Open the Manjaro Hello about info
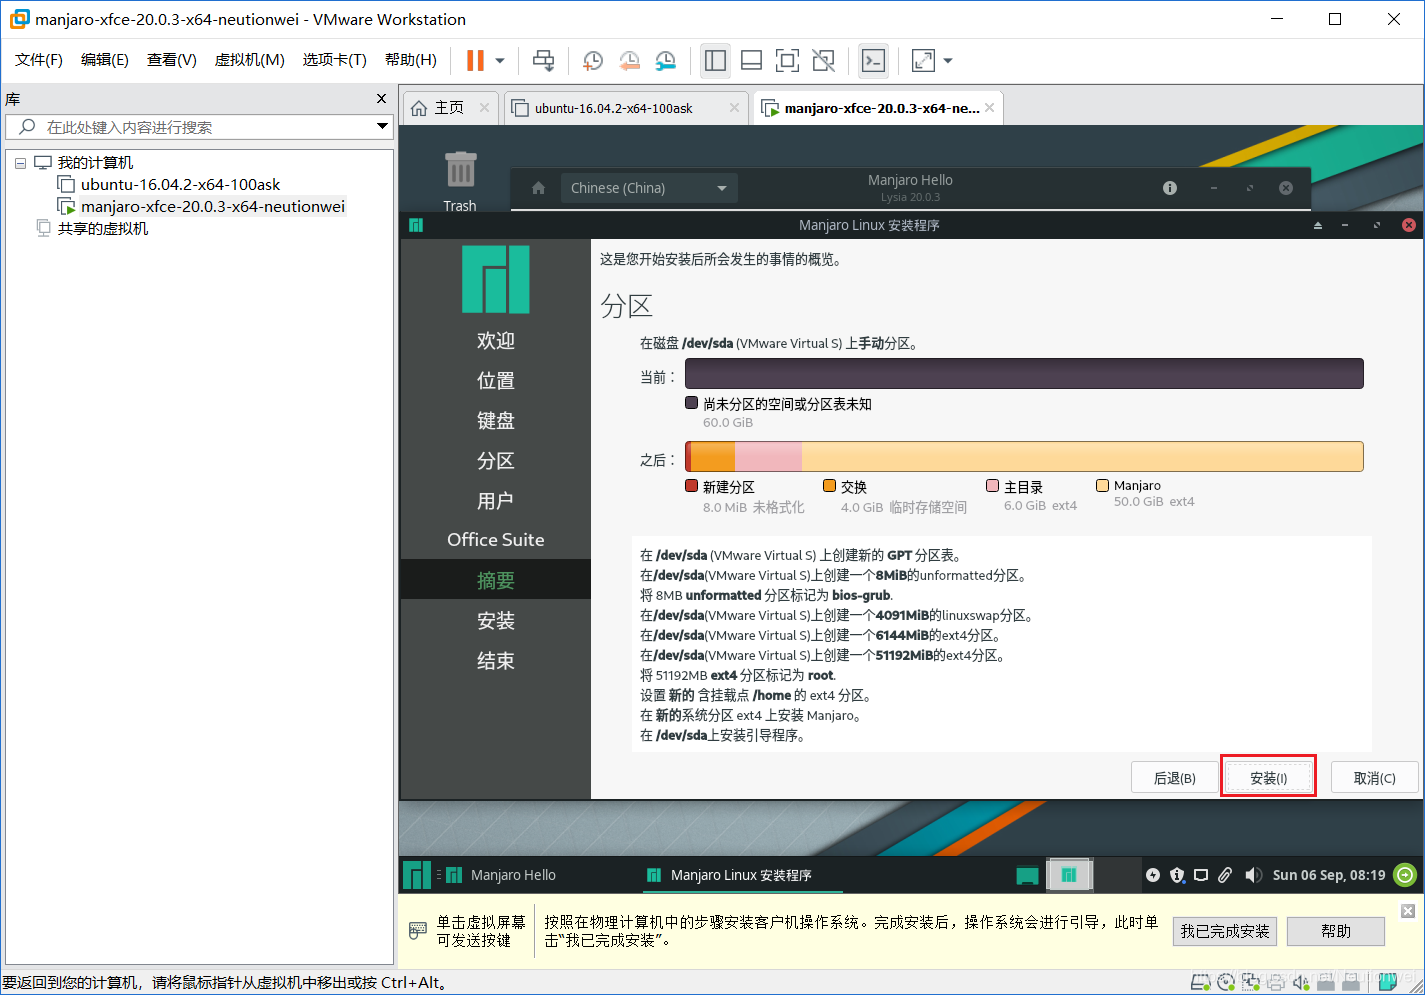The height and width of the screenshot is (995, 1425). (x=1170, y=188)
